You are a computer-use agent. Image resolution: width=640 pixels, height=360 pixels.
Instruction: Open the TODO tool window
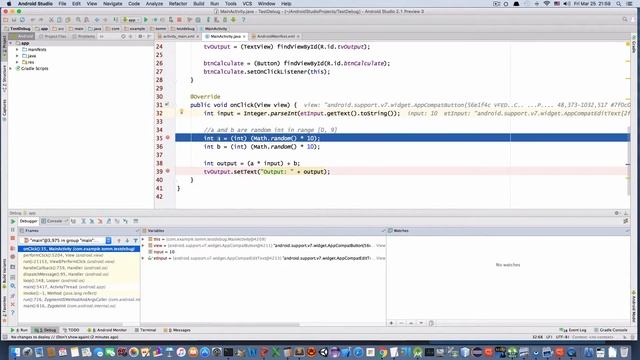click(71, 330)
